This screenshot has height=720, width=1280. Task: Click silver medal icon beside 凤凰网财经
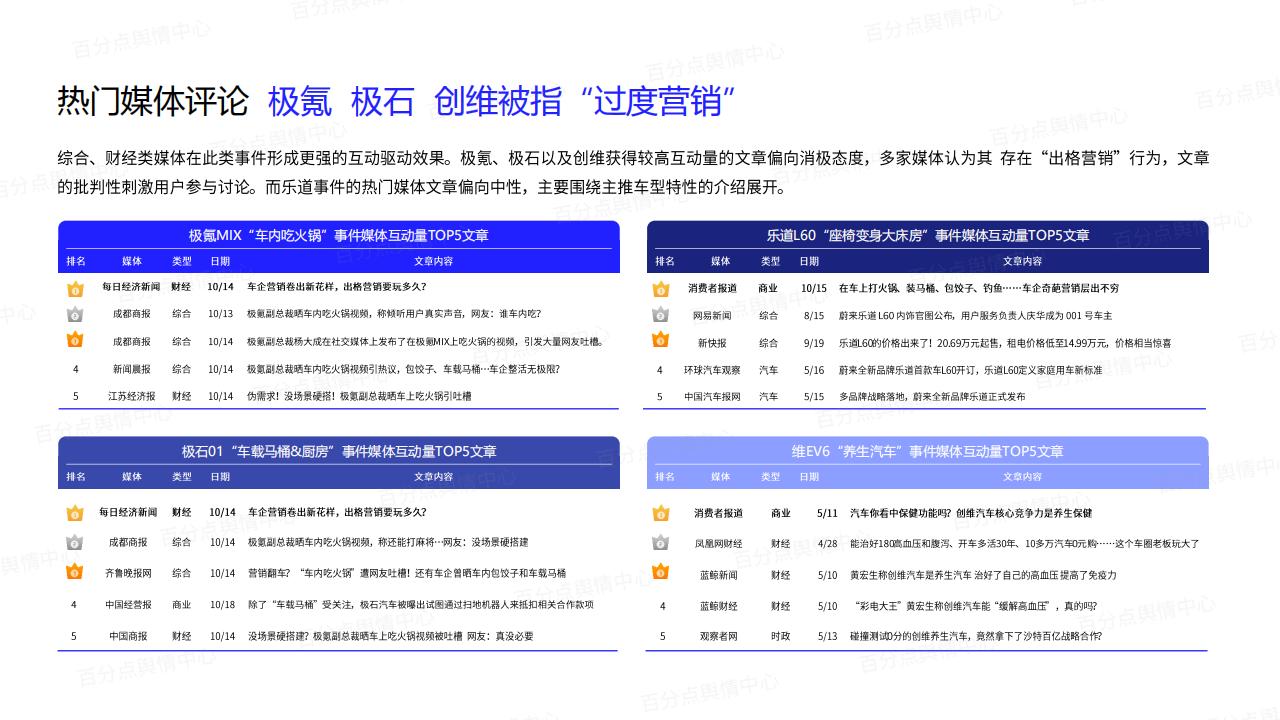click(660, 543)
